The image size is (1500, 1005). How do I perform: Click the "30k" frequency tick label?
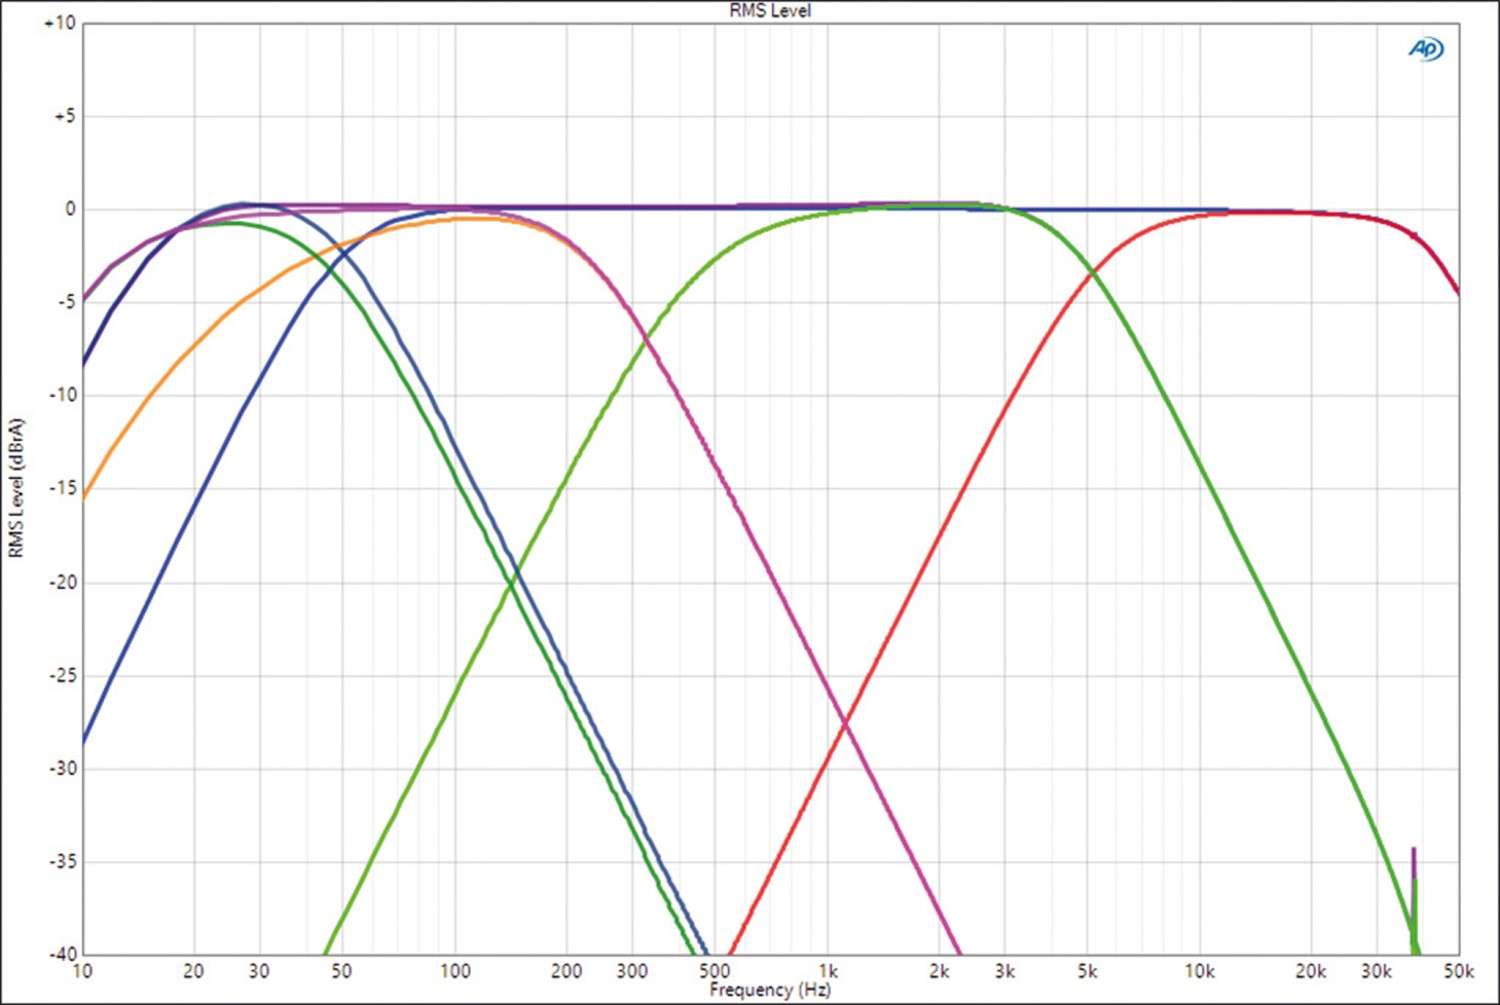click(1377, 971)
